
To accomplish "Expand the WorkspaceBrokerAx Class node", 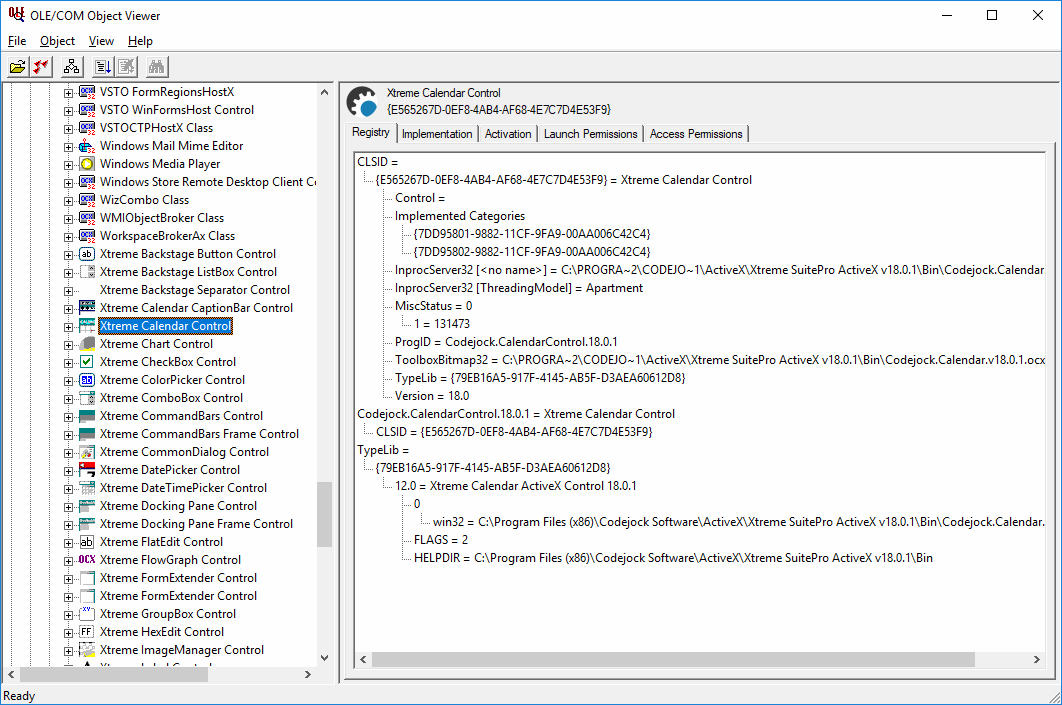I will (x=68, y=236).
